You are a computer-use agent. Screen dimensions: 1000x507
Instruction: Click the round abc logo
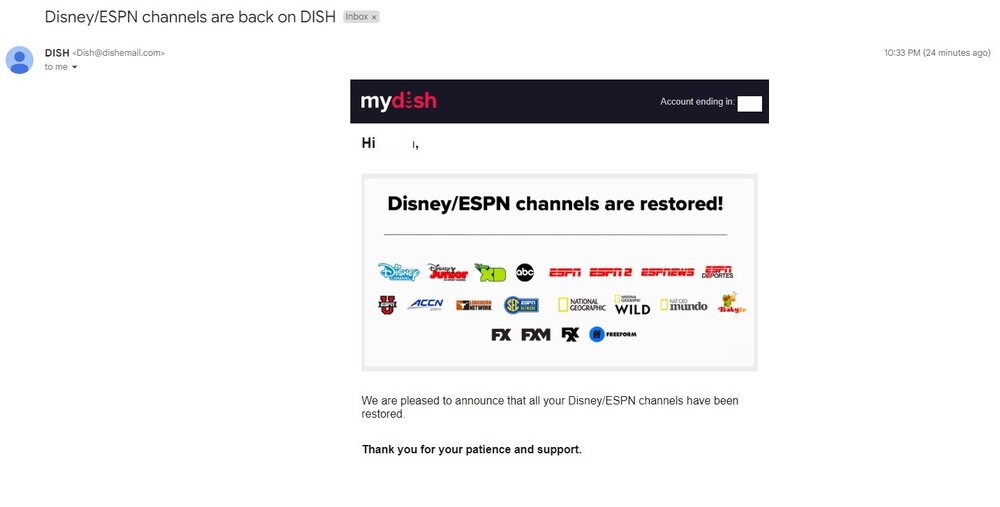click(x=525, y=272)
